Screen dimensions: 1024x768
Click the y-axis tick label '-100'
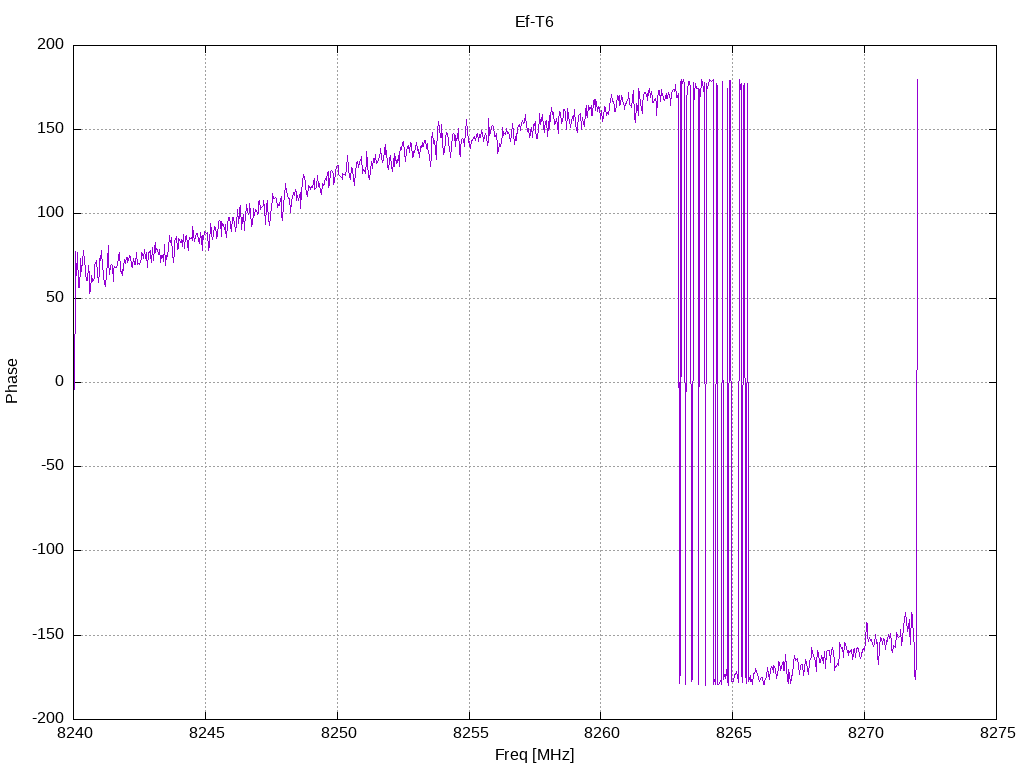[x=48, y=551]
